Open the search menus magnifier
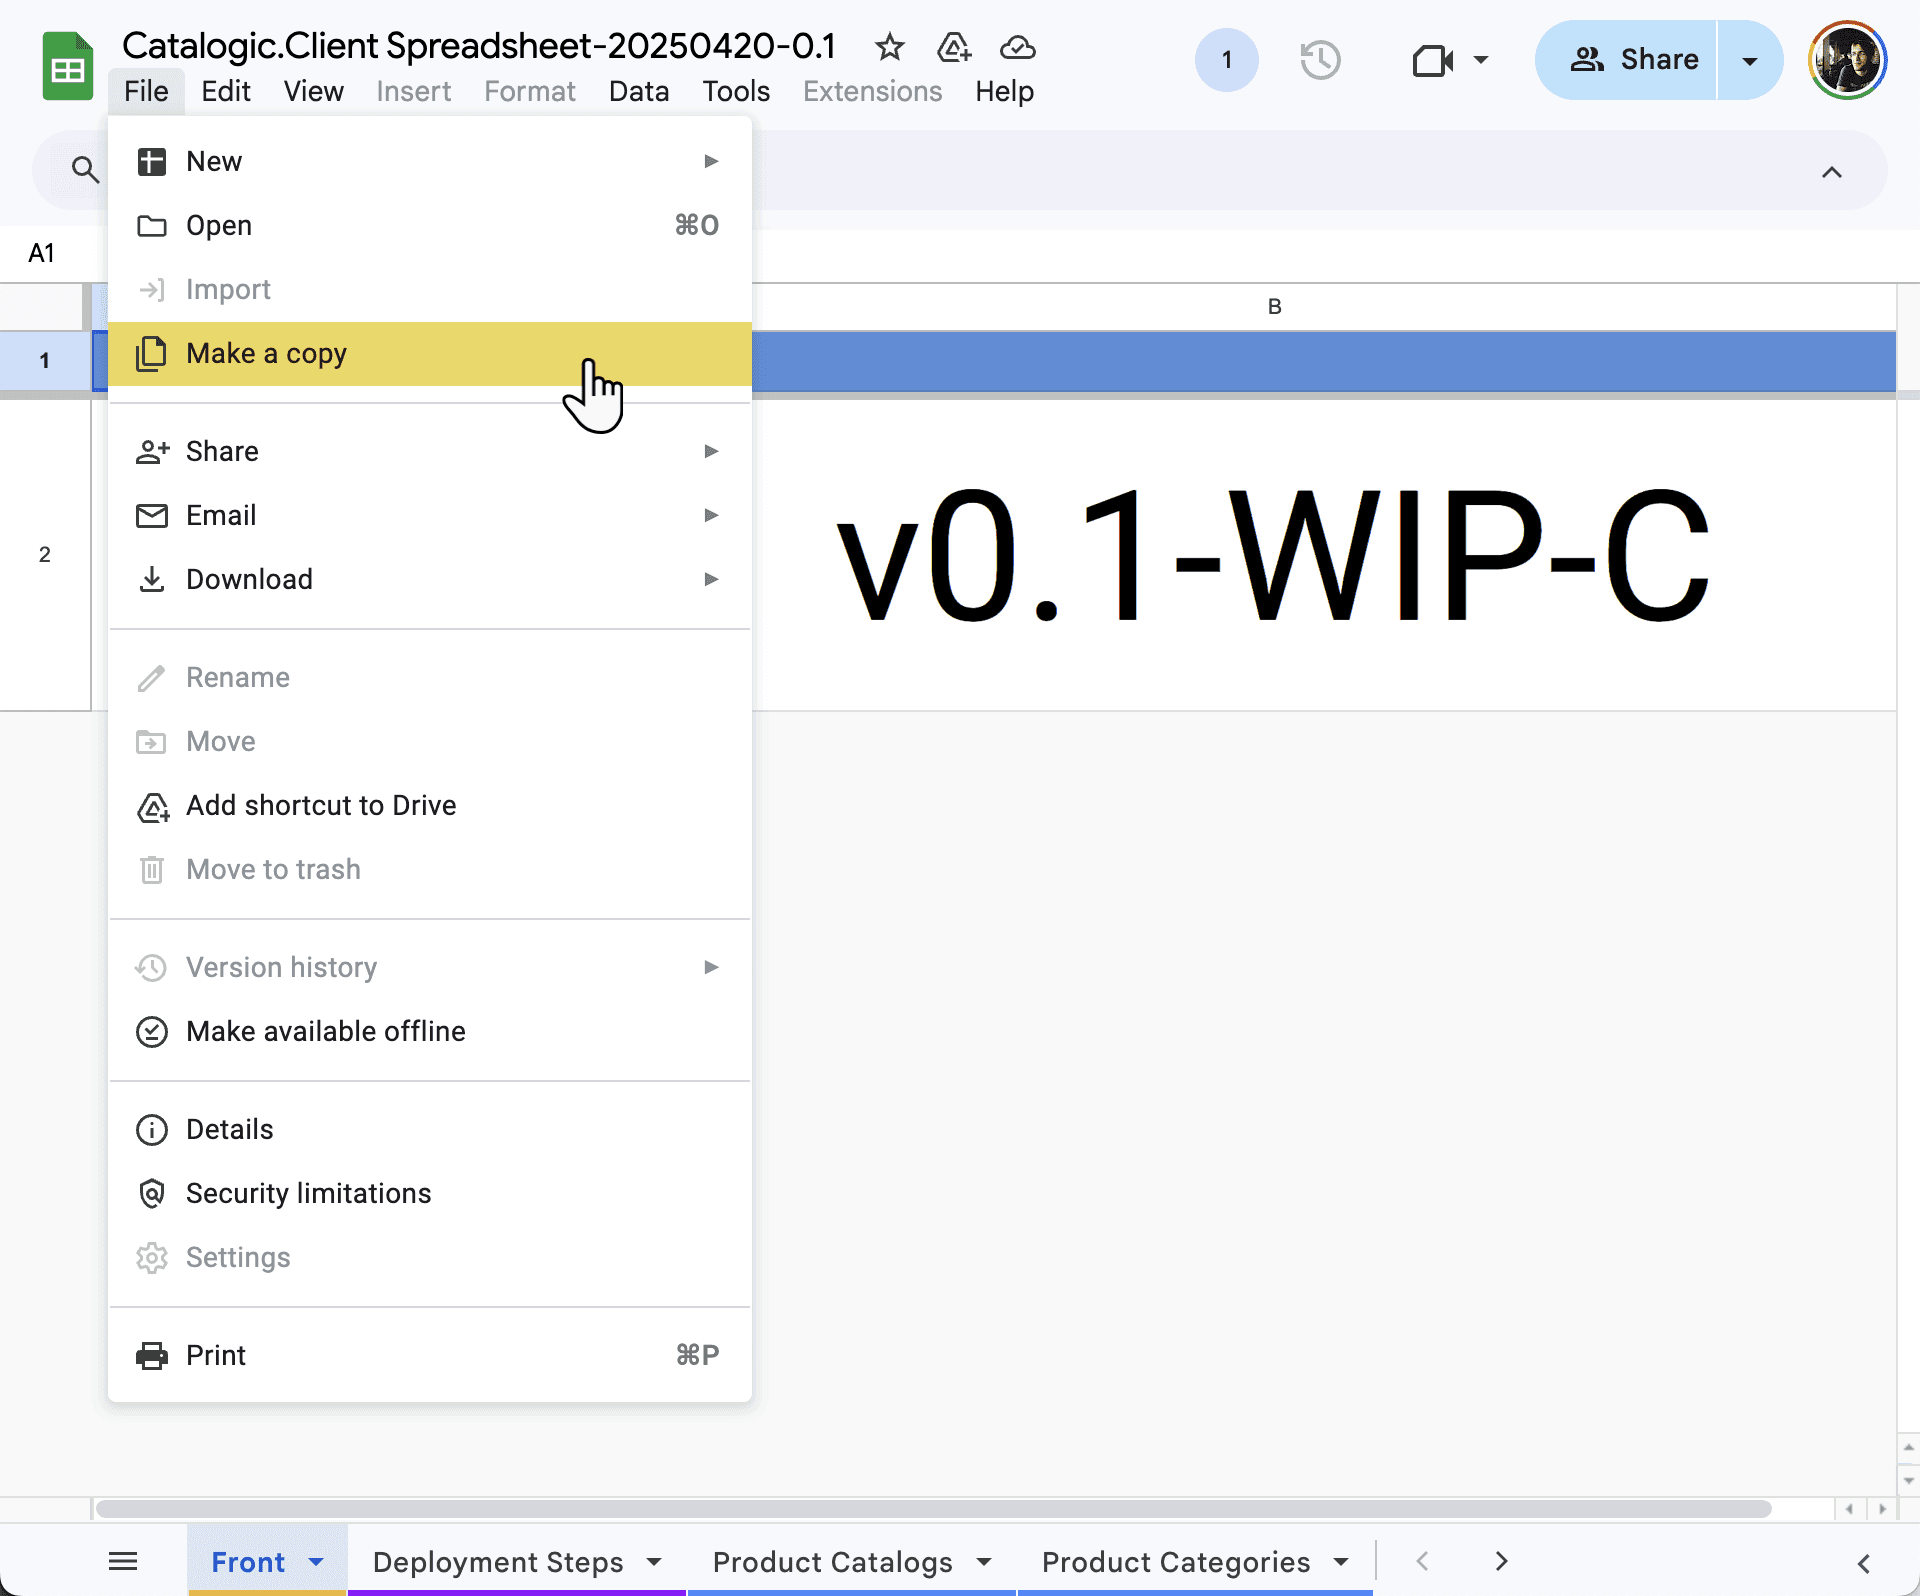Image resolution: width=1920 pixels, height=1596 pixels. (85, 170)
